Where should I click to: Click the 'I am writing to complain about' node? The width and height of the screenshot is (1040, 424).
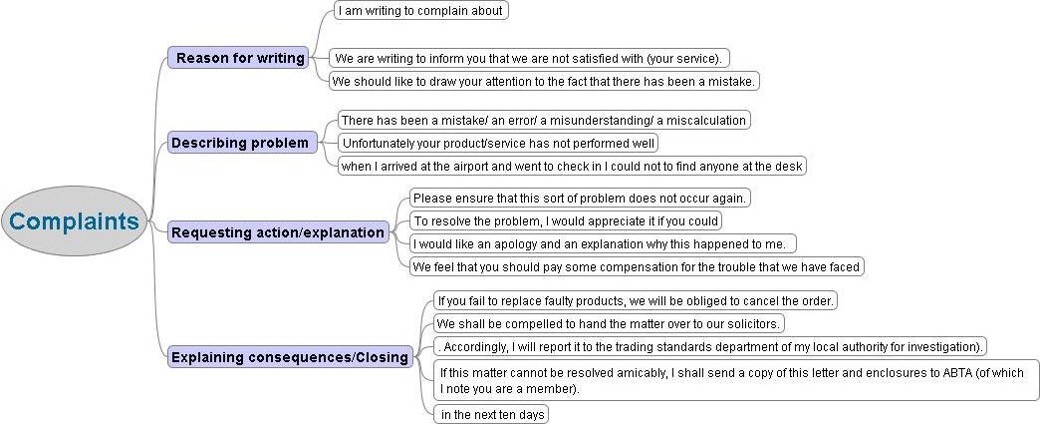coord(421,11)
